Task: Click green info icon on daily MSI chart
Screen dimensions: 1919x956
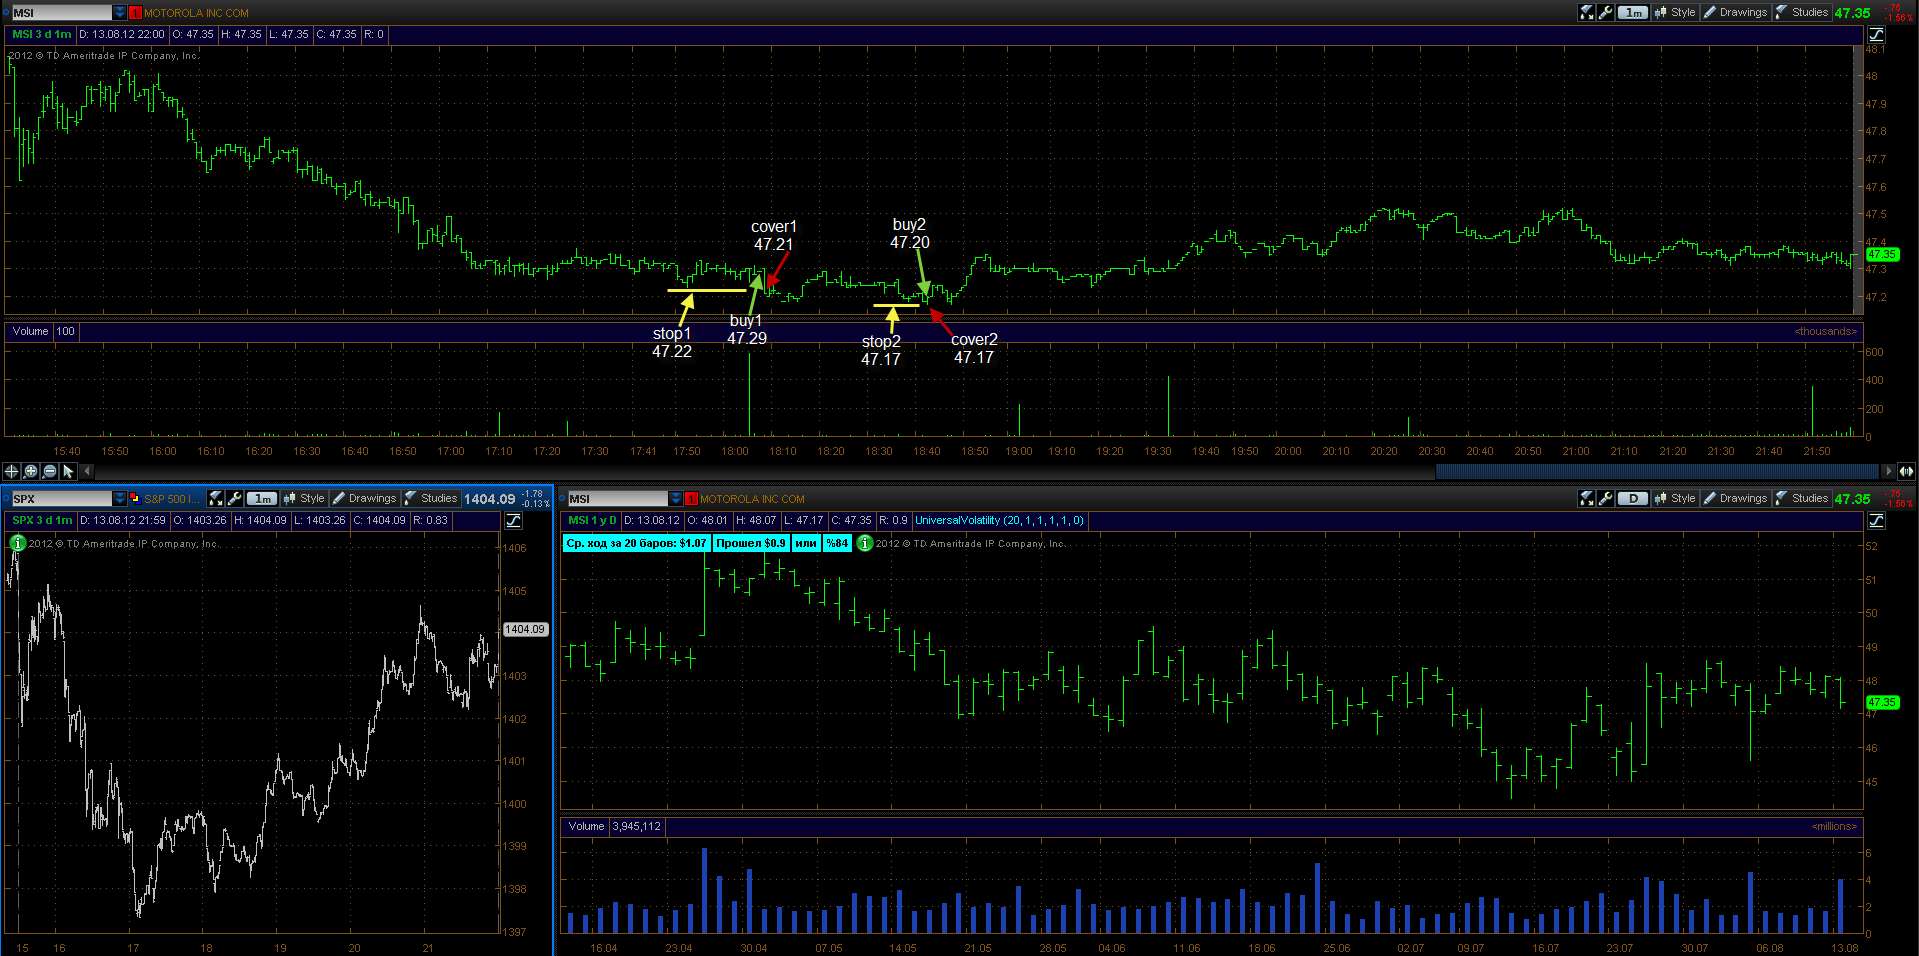Action: point(865,543)
